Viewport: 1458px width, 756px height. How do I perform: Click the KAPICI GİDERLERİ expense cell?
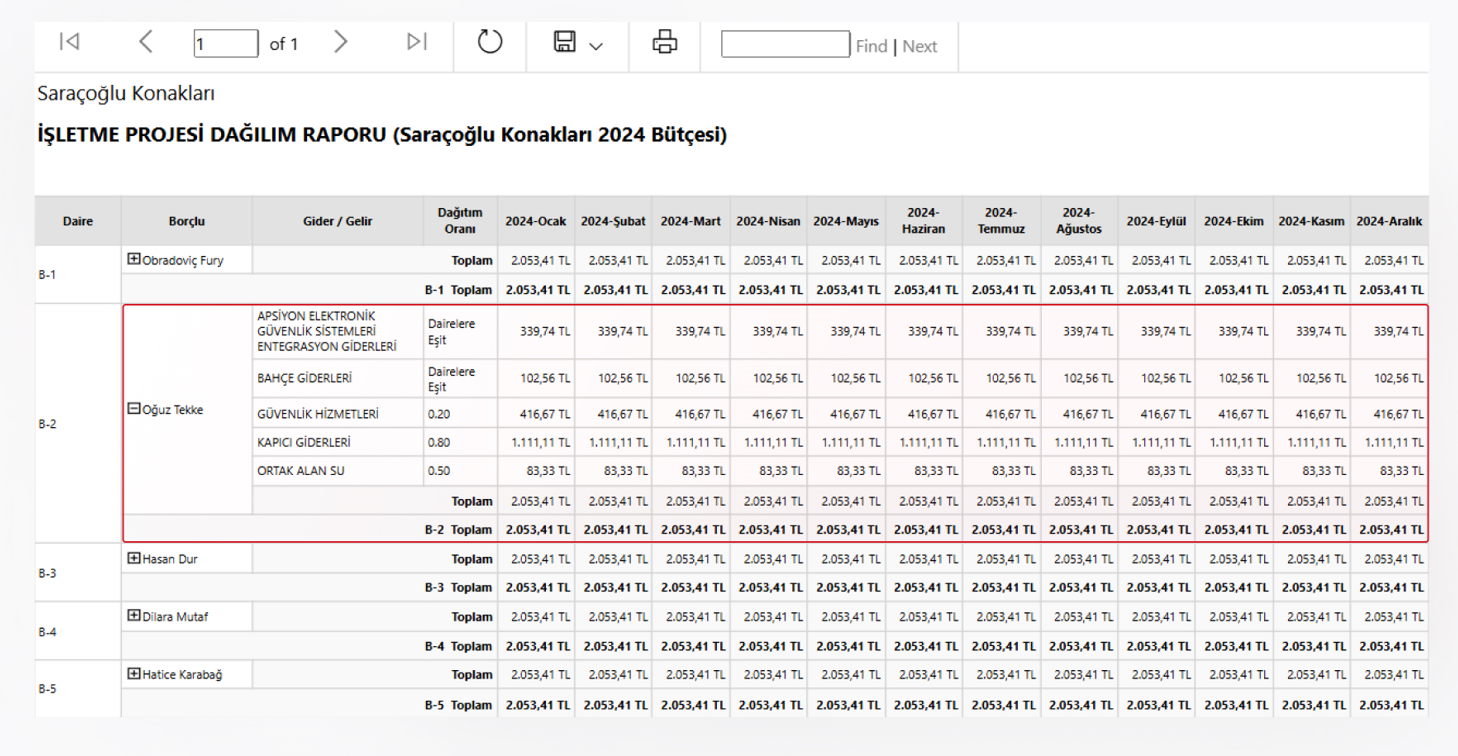(338, 442)
